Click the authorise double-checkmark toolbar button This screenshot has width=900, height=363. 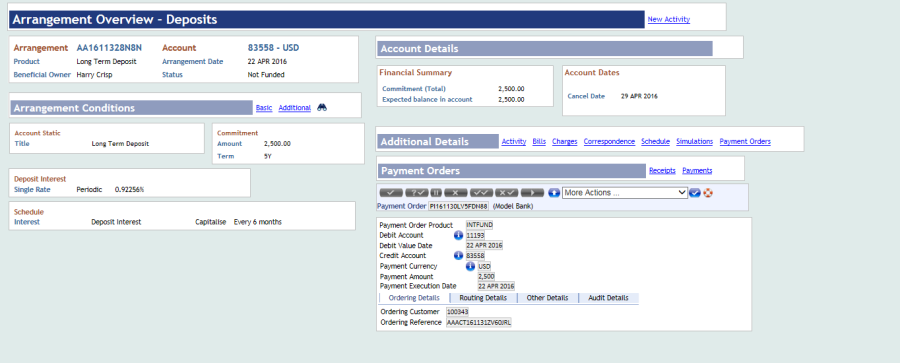pos(481,192)
